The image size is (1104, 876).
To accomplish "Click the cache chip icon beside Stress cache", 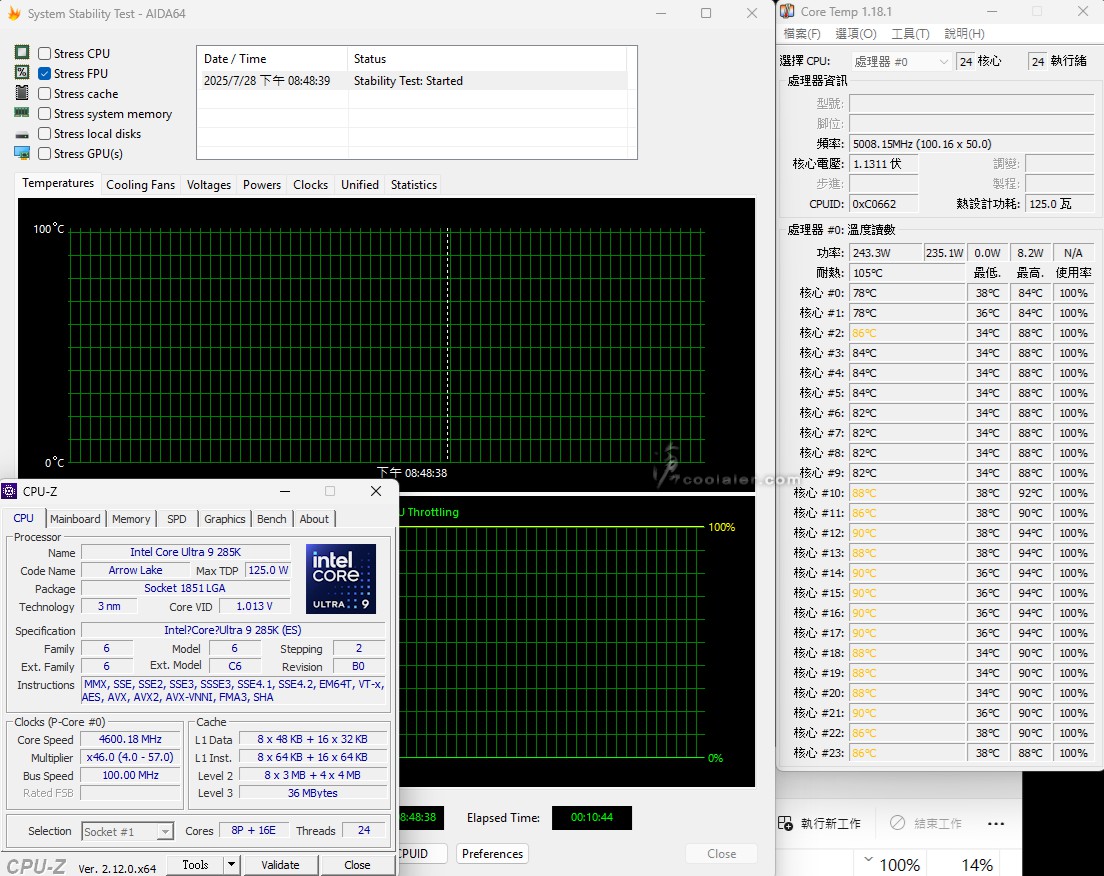I will tap(22, 93).
